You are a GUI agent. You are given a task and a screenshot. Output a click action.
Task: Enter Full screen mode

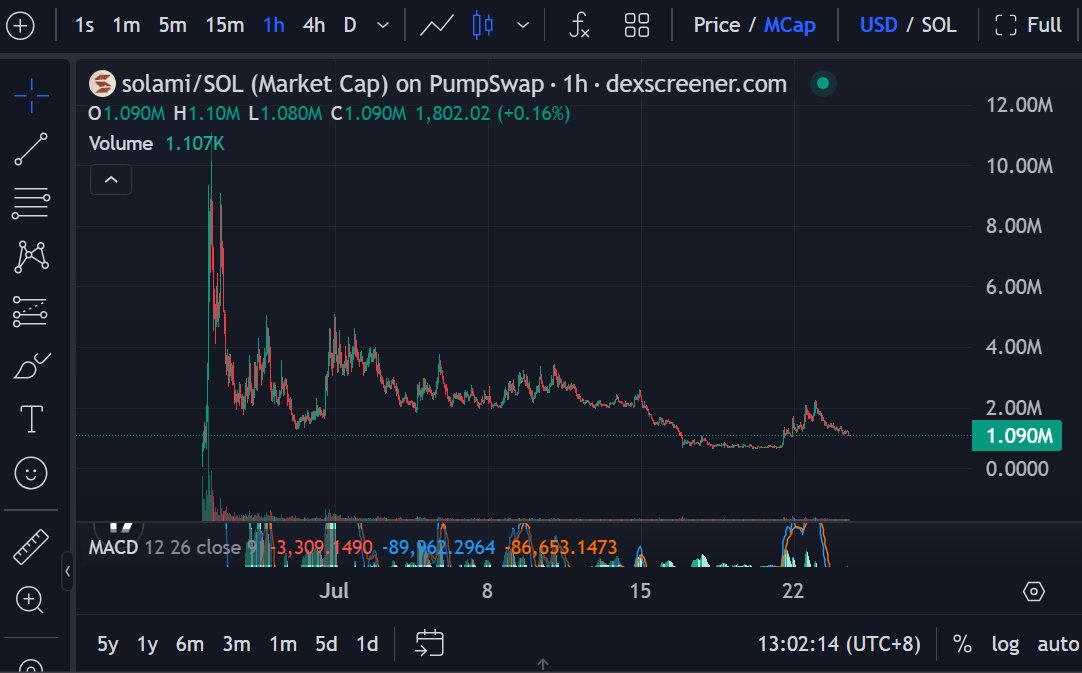1027,26
